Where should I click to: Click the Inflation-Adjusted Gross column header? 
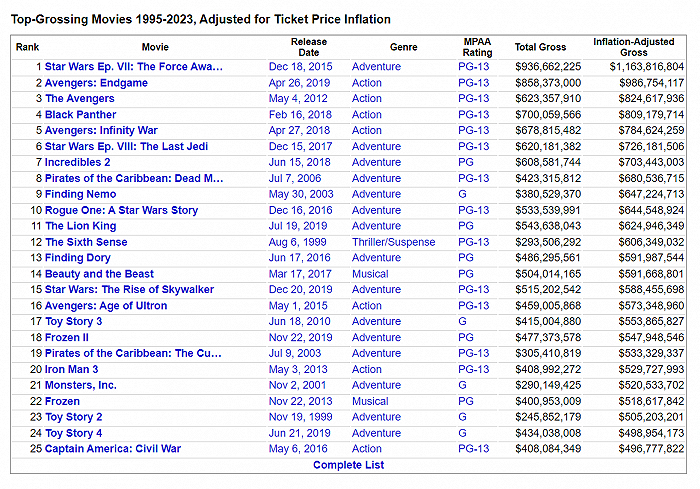pos(634,47)
